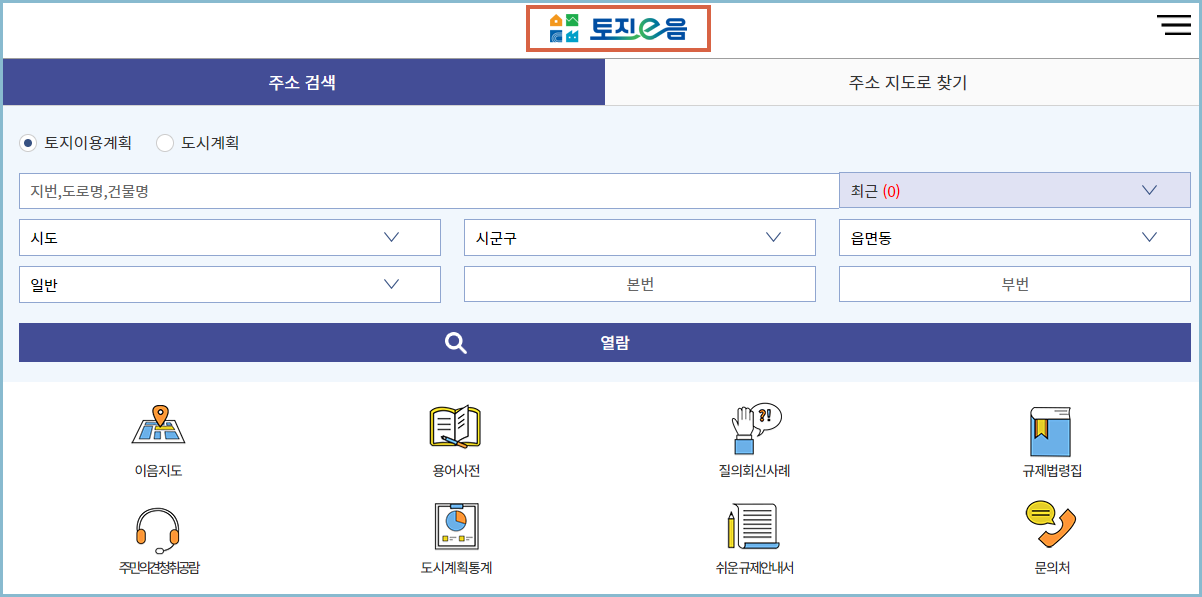This screenshot has width=1202, height=597.
Task: Open the 시도 province dropdown
Action: click(229, 237)
